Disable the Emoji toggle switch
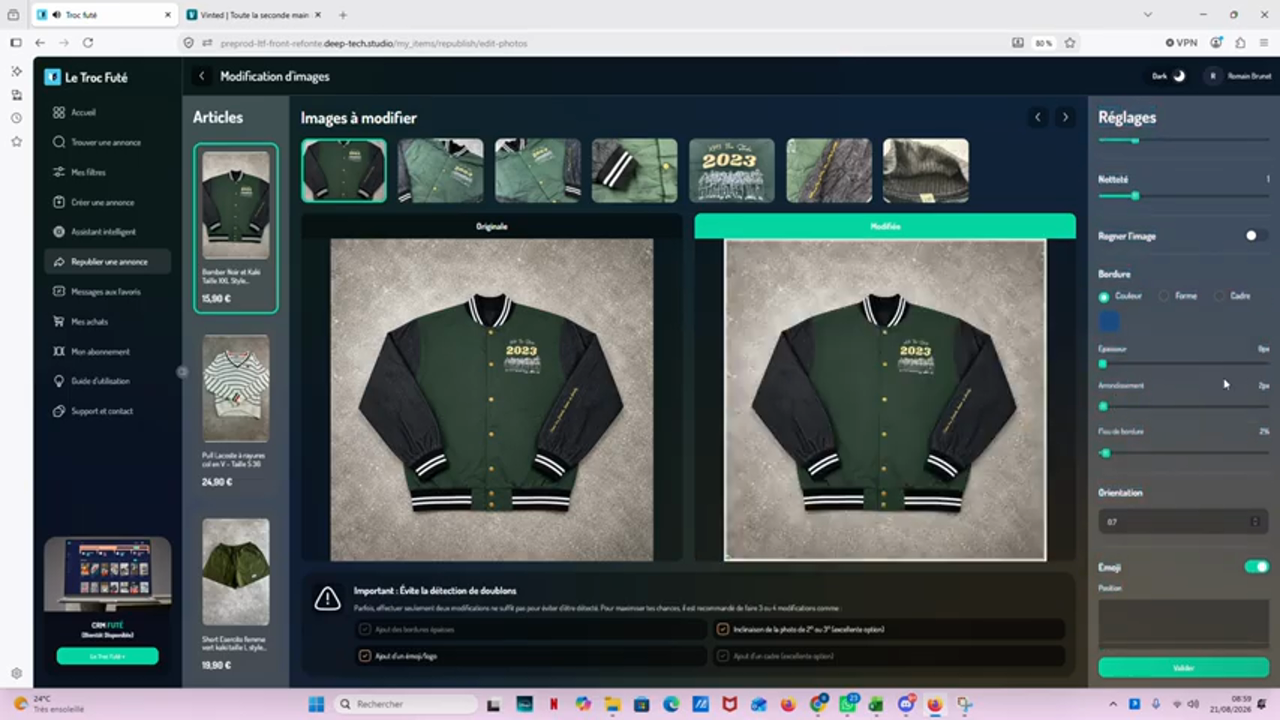Screen dimensions: 1280x720 coord(1257,567)
